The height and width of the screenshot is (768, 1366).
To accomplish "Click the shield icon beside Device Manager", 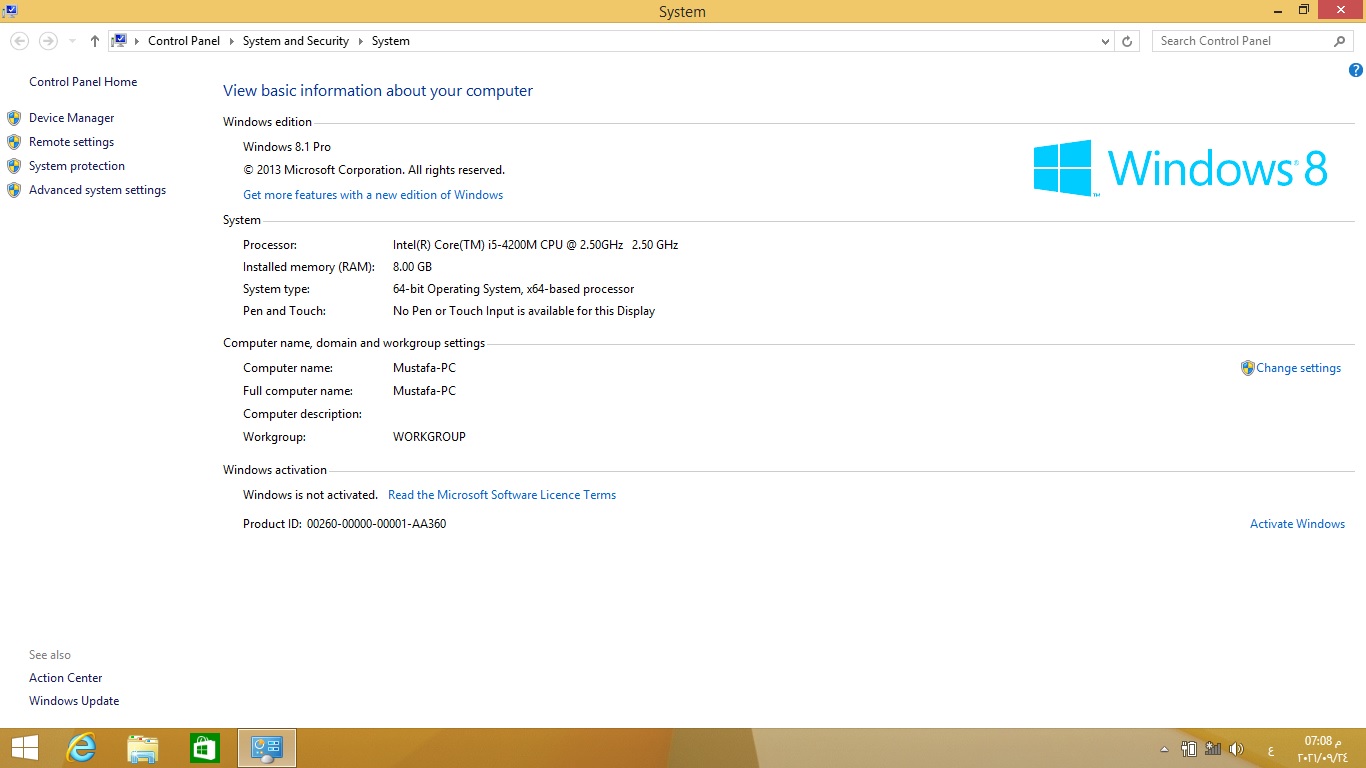I will coord(14,118).
